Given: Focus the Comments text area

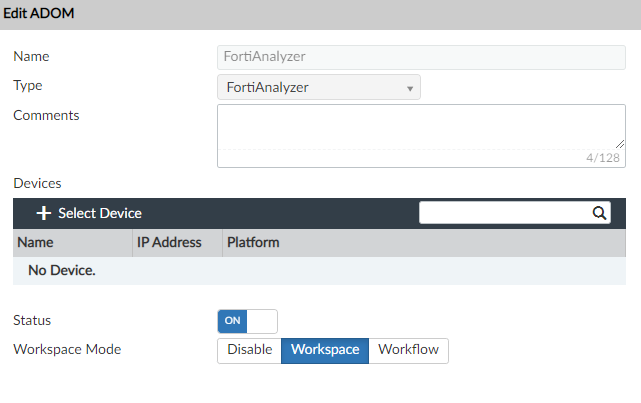Looking at the screenshot, I should tap(420, 126).
